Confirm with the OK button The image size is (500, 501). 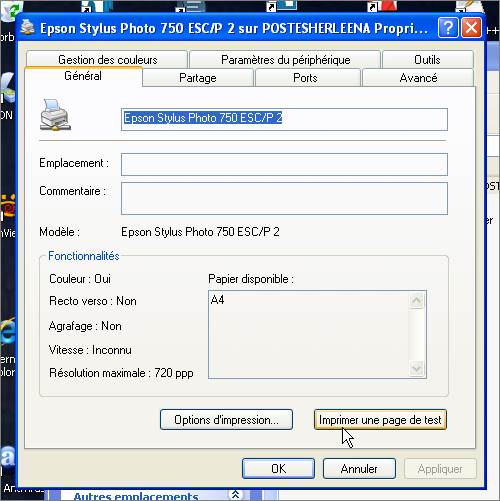coord(278,469)
